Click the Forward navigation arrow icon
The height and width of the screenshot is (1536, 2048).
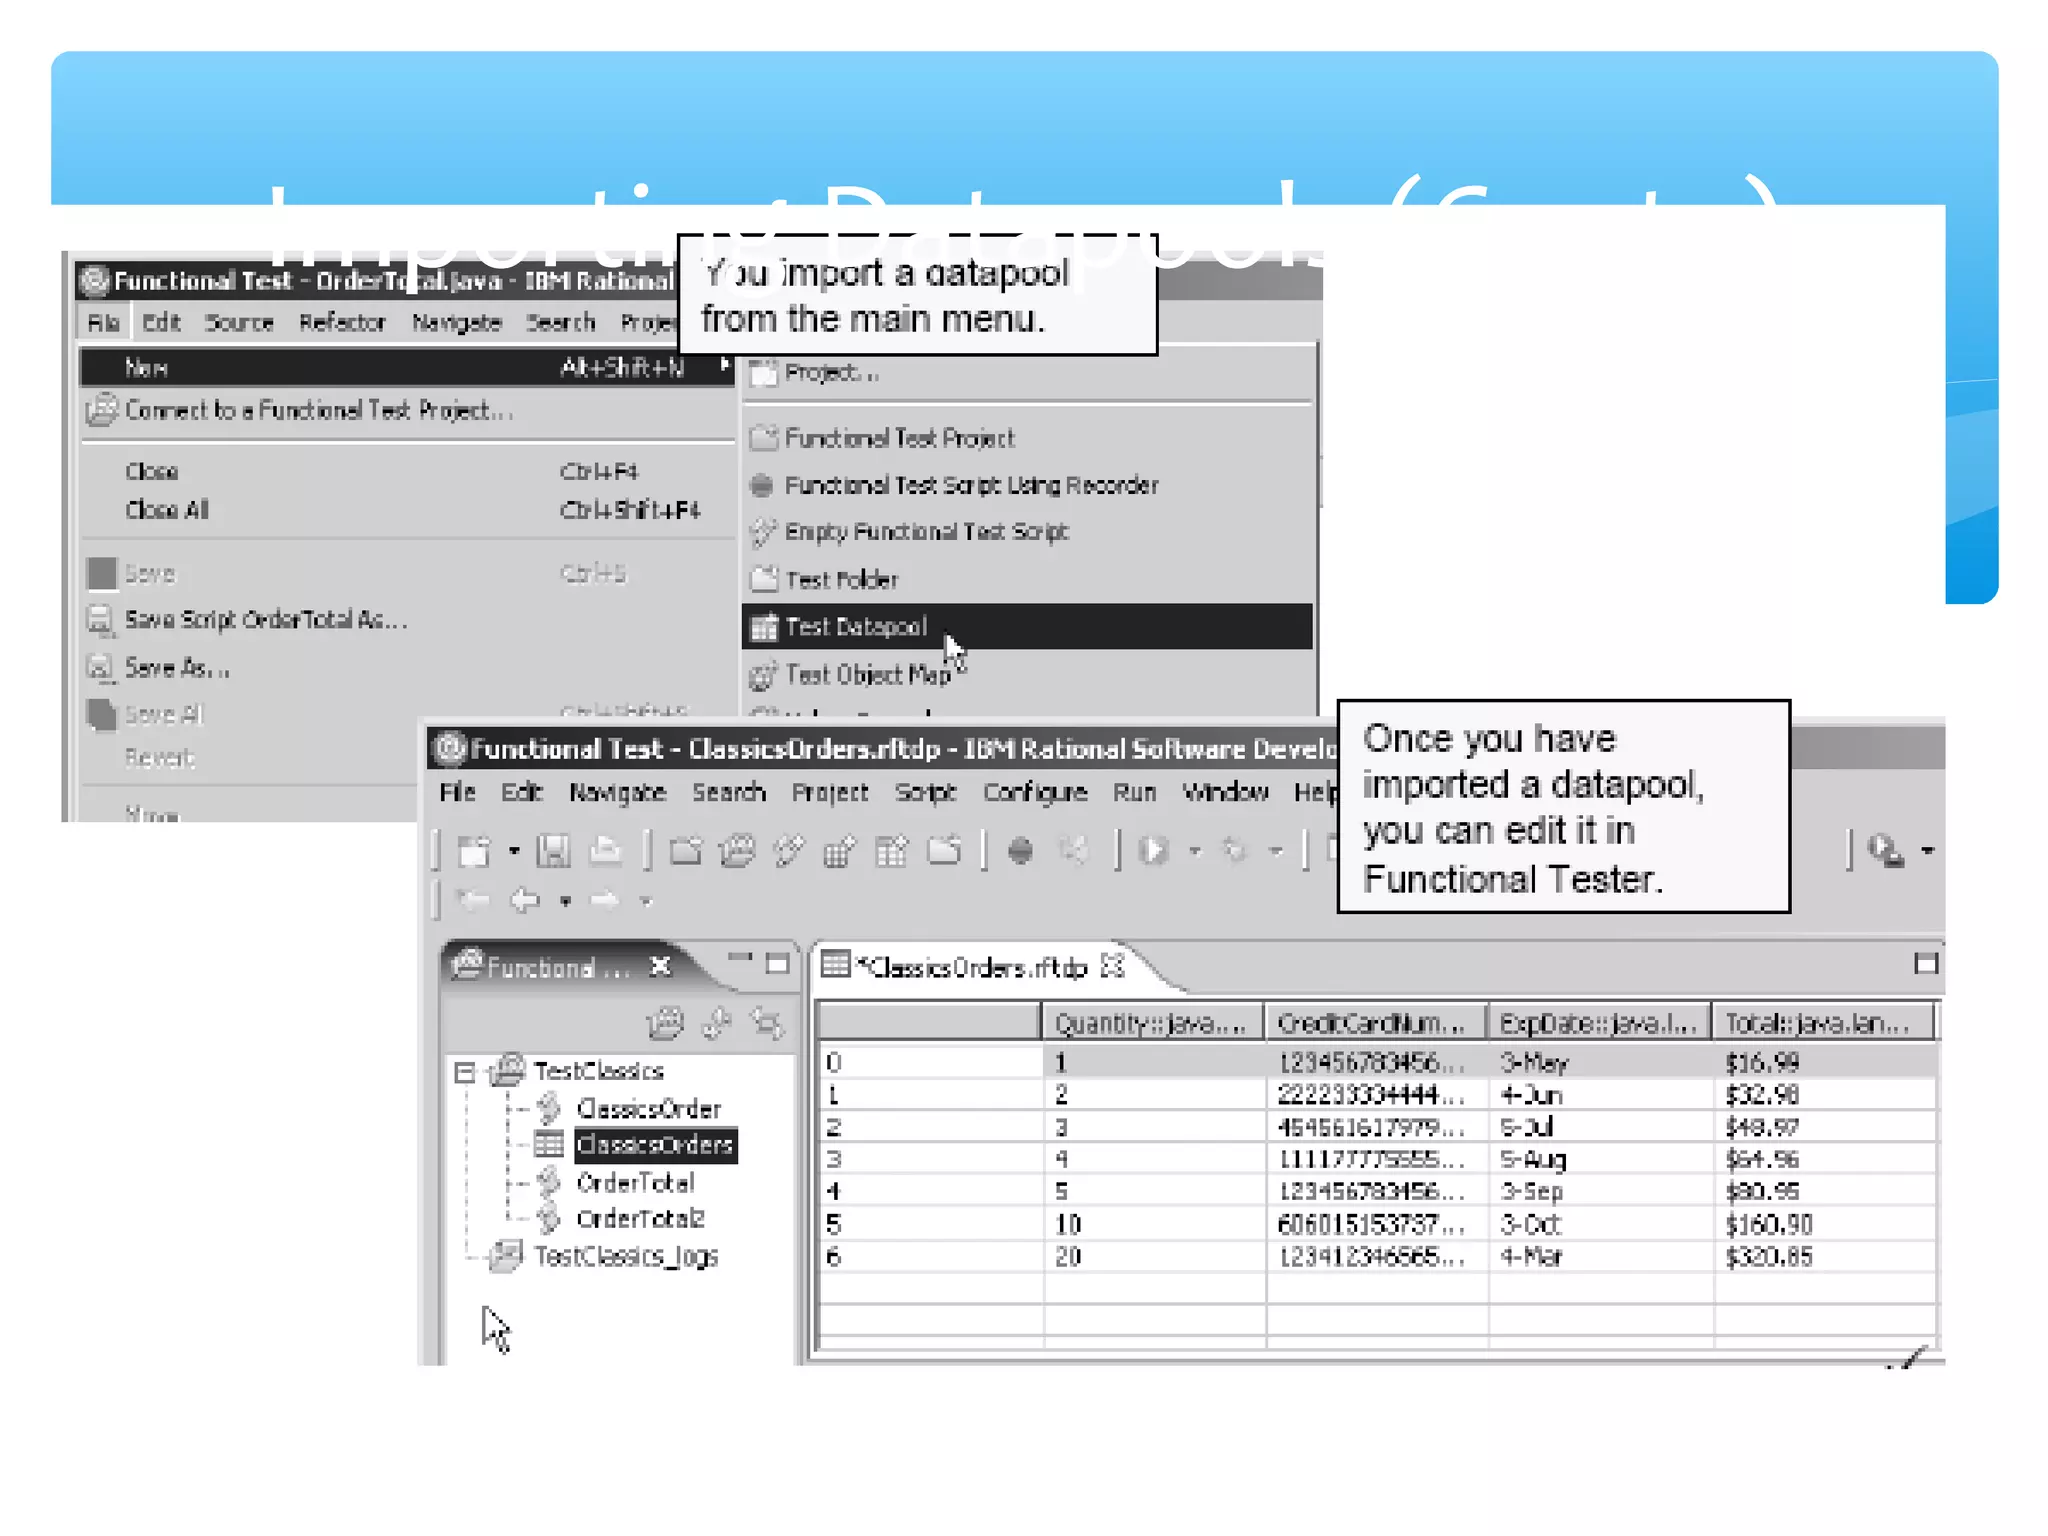click(x=605, y=901)
